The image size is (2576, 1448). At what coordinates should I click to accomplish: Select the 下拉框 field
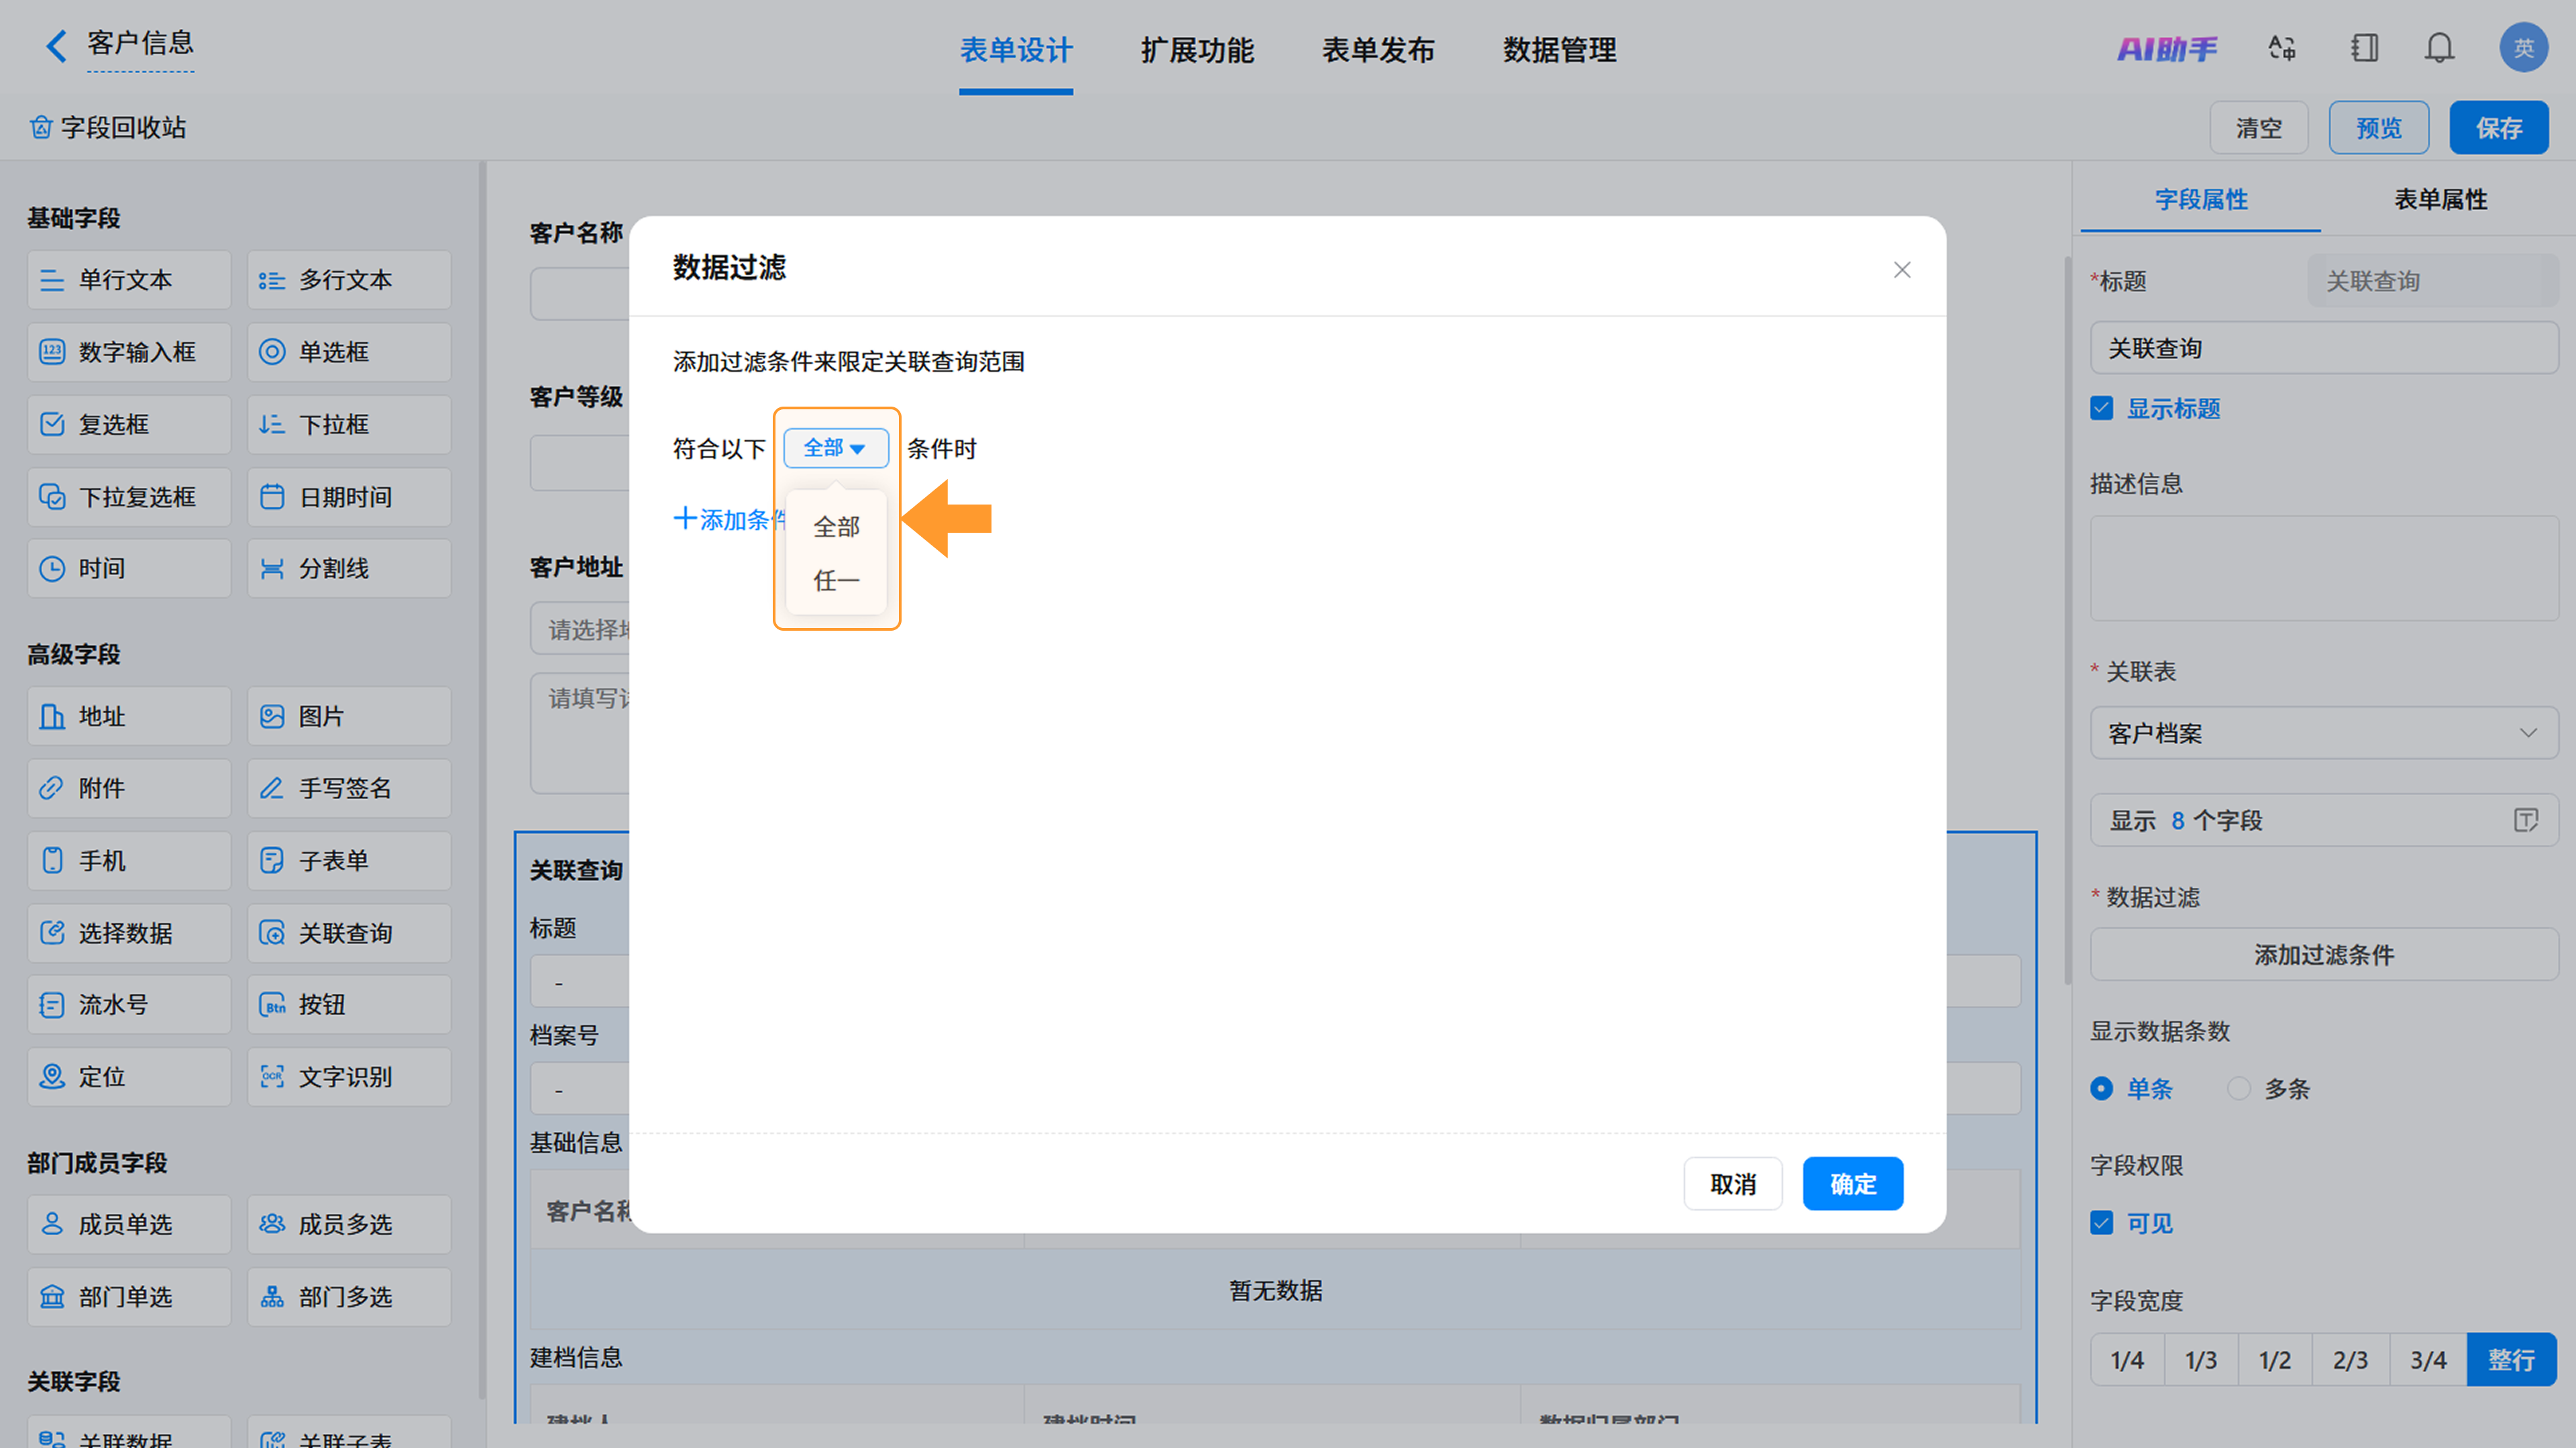coord(349,424)
